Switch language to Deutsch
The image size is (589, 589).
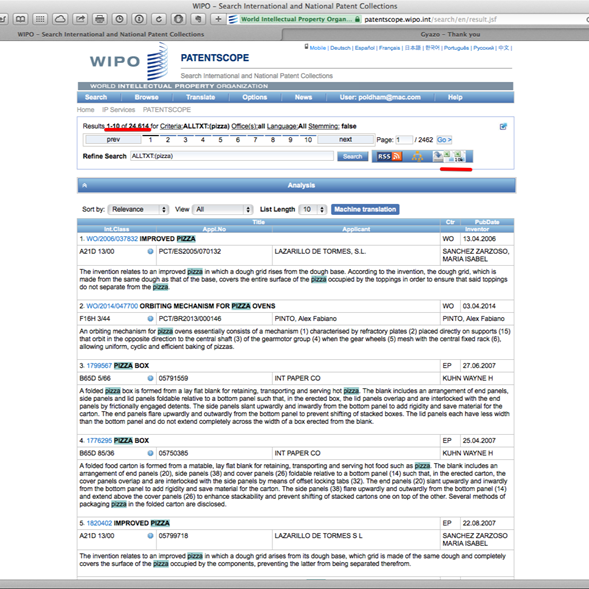click(x=340, y=48)
